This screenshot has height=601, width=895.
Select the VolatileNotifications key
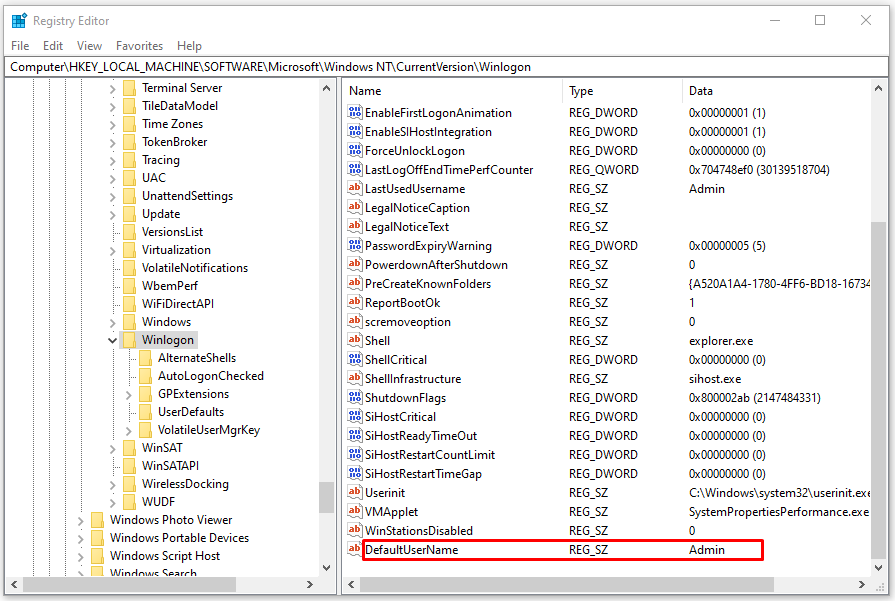point(195,268)
